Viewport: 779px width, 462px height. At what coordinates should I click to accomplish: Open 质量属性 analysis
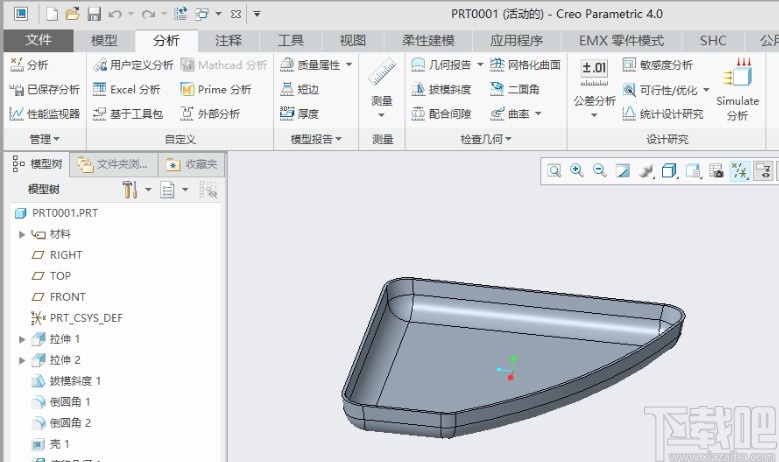tap(310, 65)
